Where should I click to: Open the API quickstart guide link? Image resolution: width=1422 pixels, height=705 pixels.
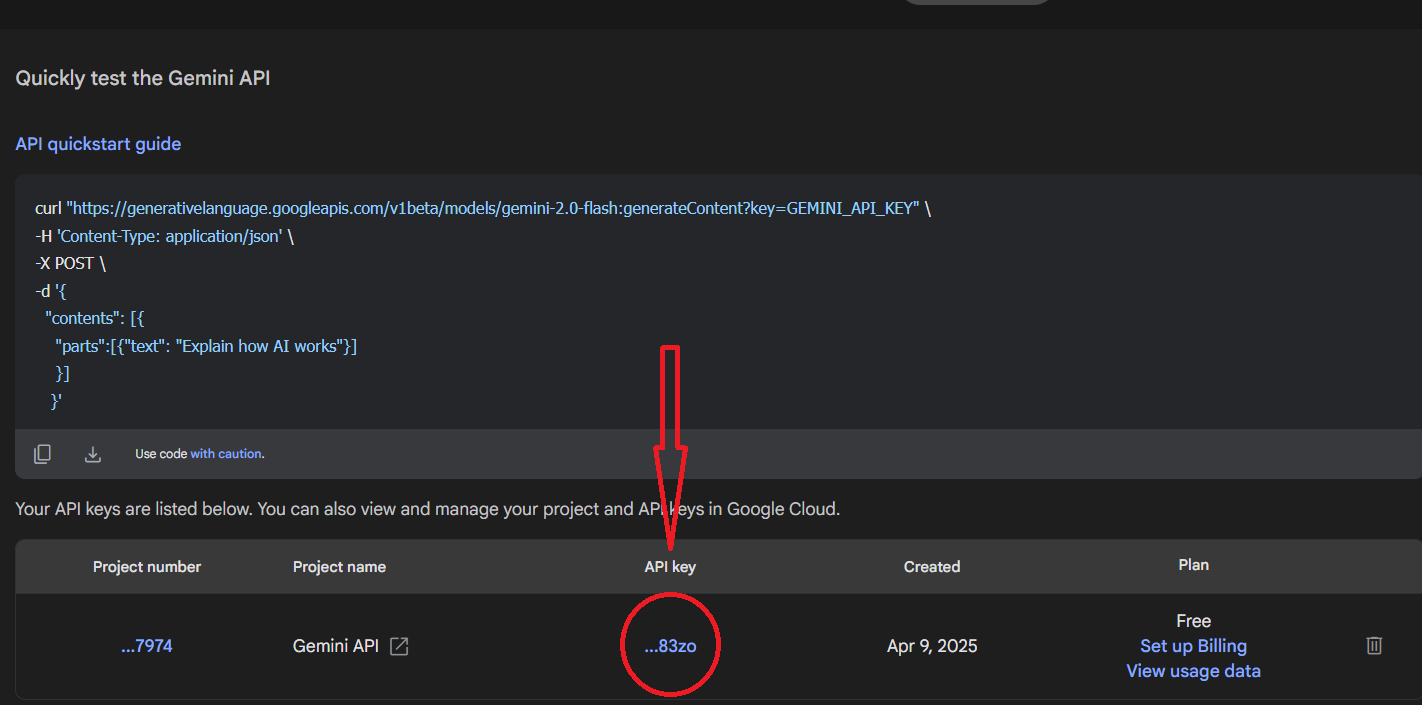pos(98,144)
